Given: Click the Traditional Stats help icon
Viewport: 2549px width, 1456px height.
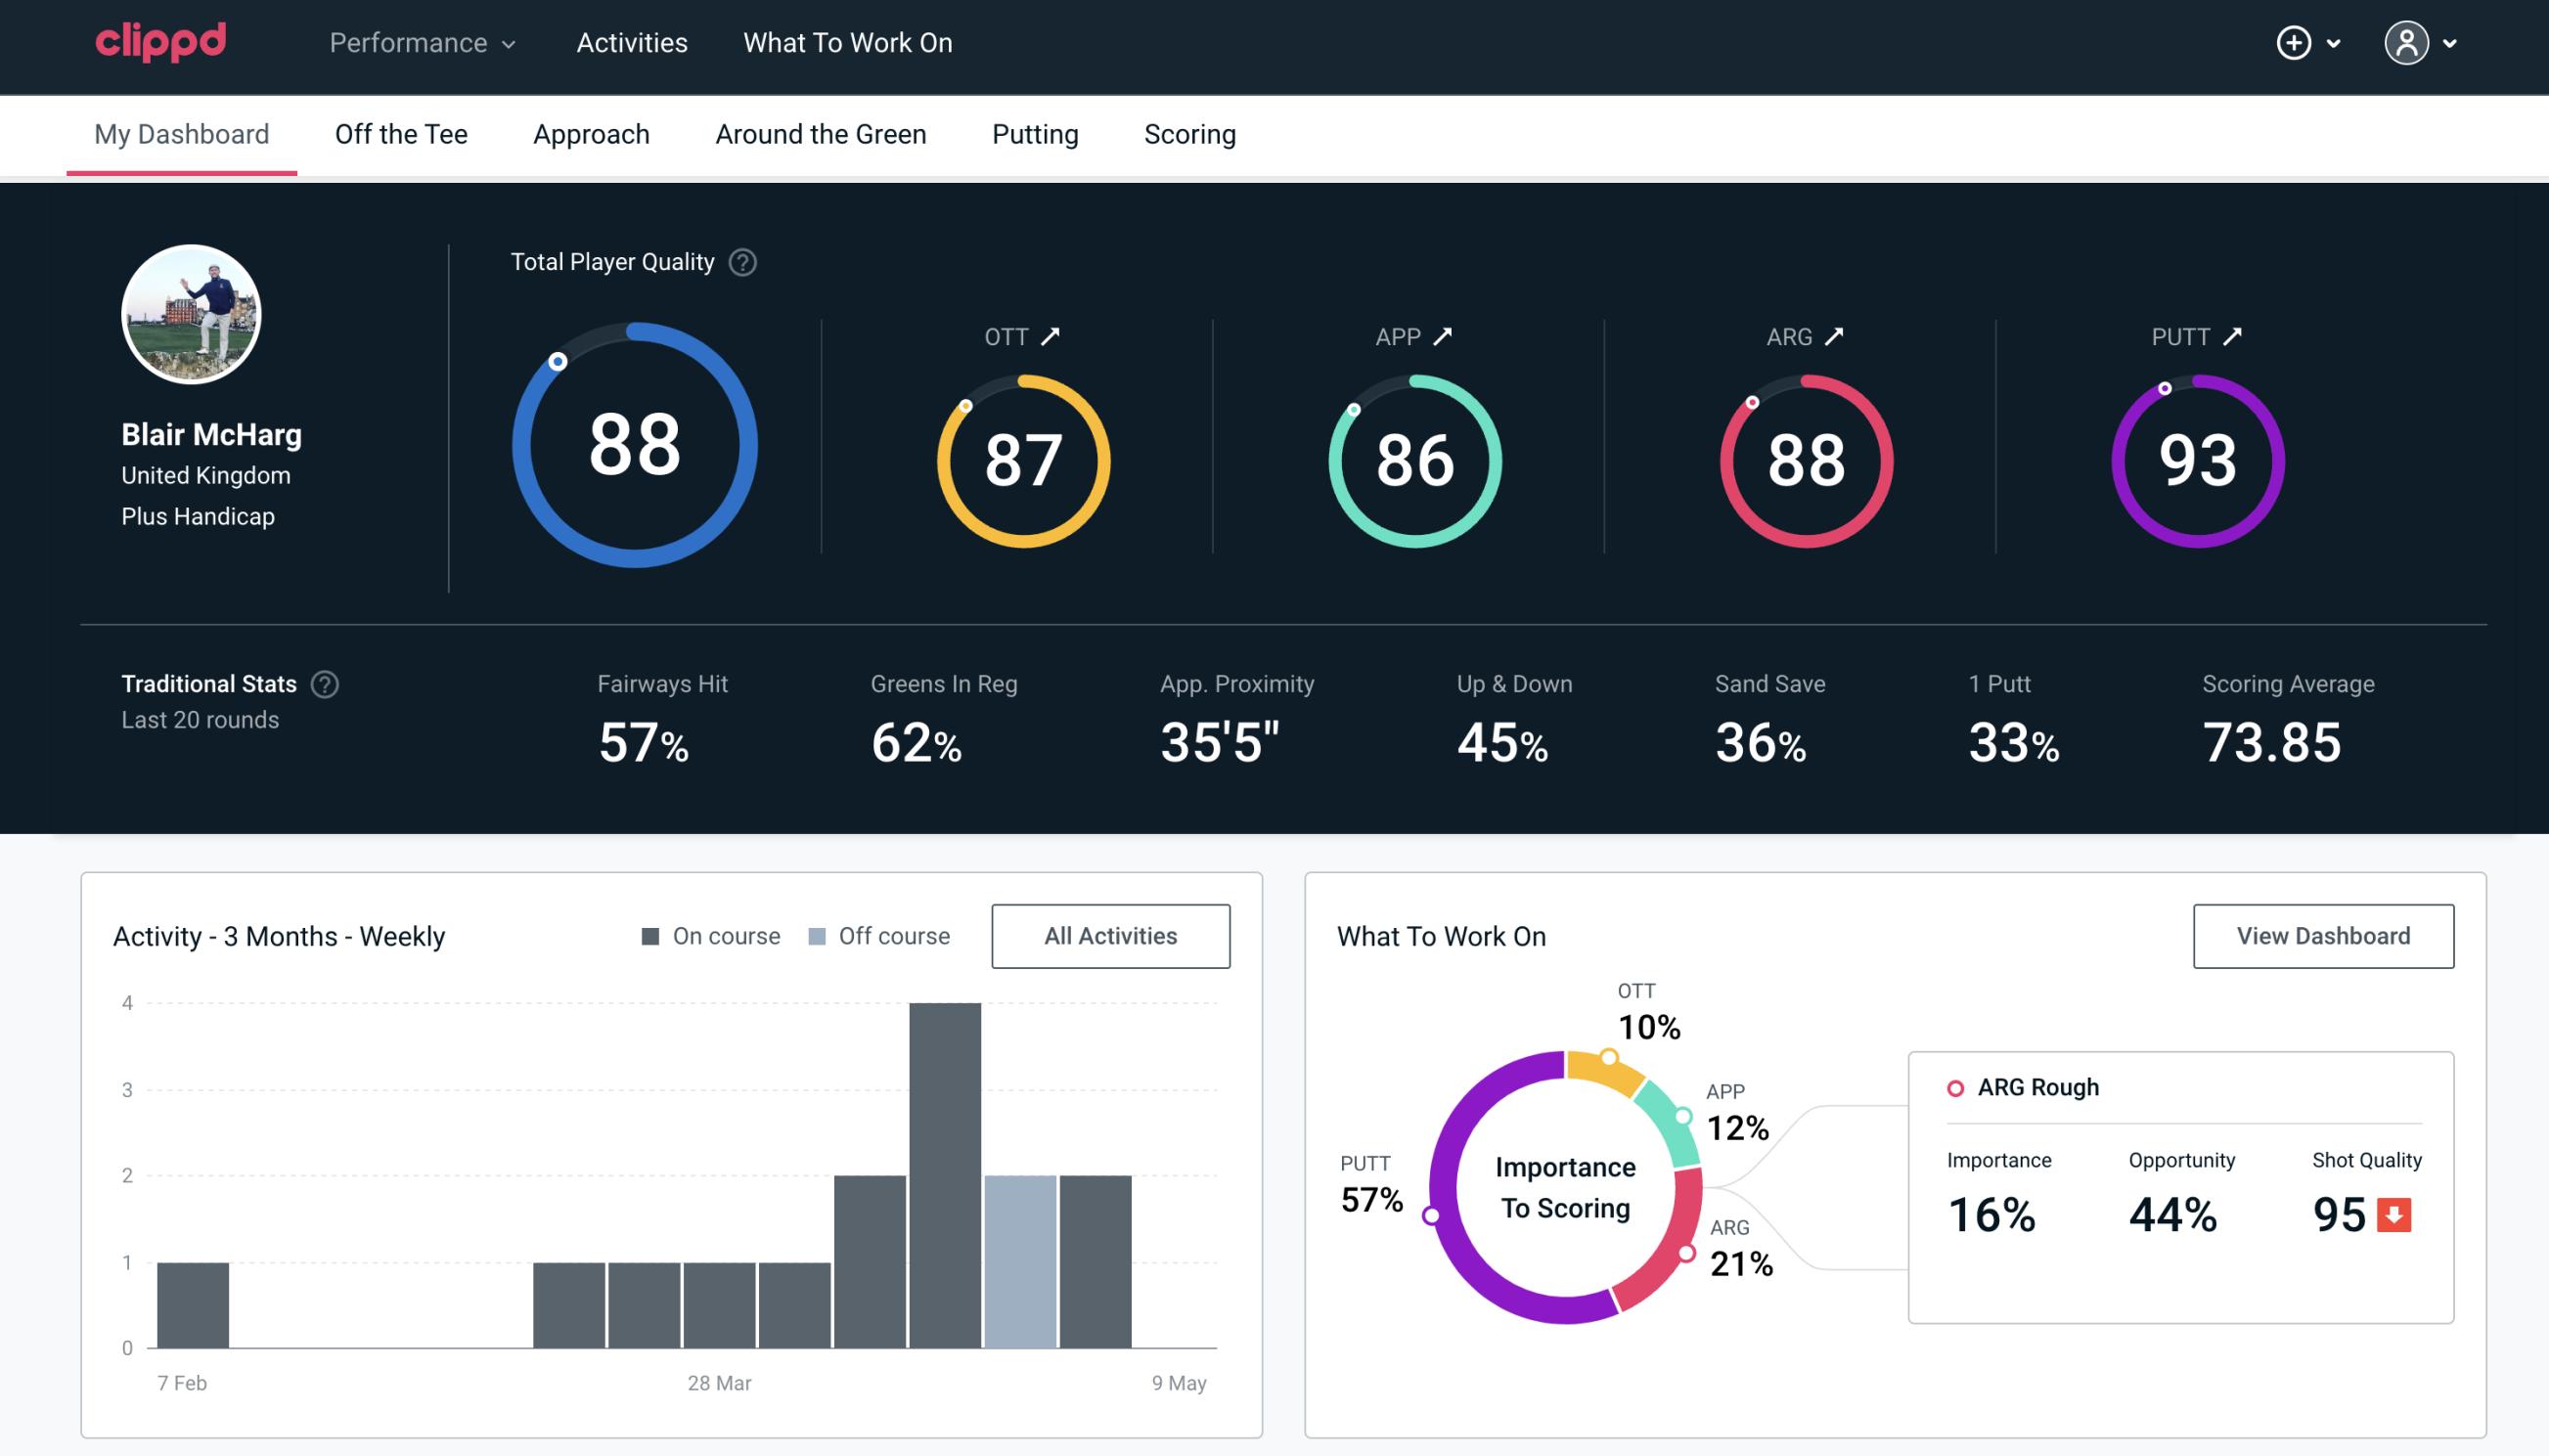Looking at the screenshot, I should (x=324, y=683).
